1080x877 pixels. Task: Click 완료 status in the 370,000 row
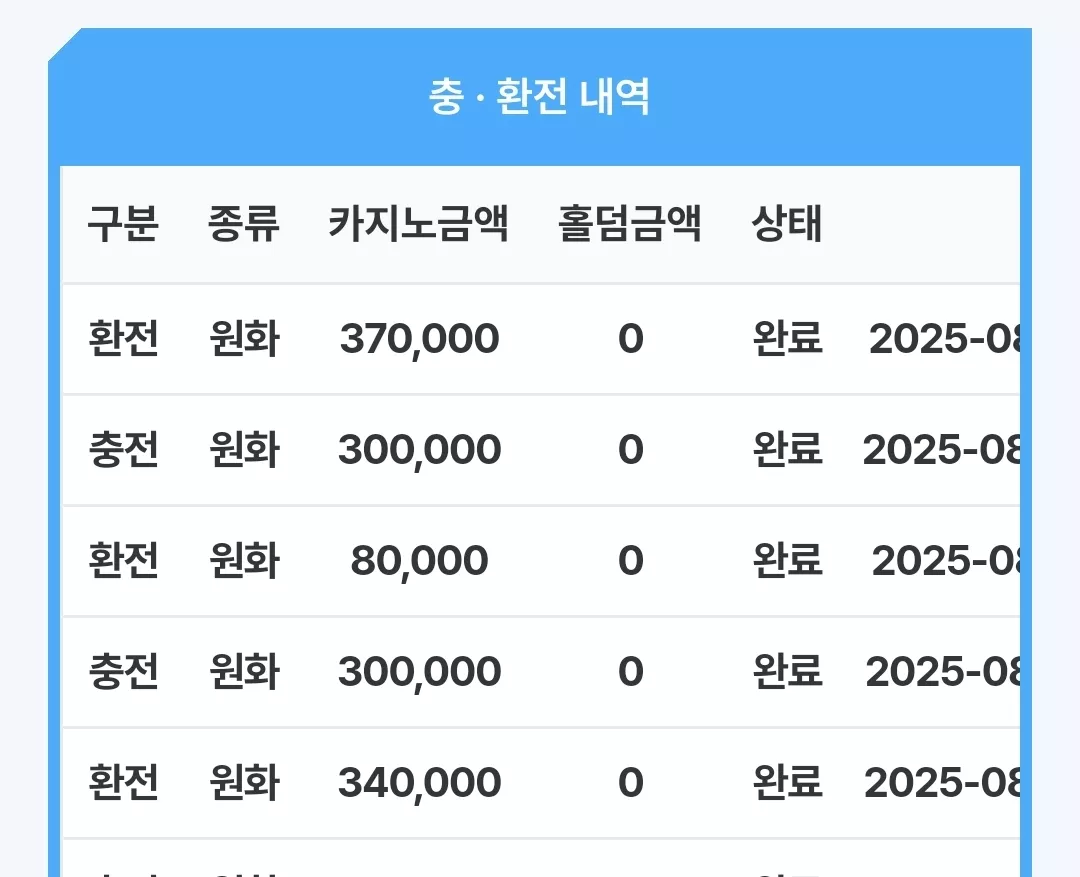(x=787, y=339)
